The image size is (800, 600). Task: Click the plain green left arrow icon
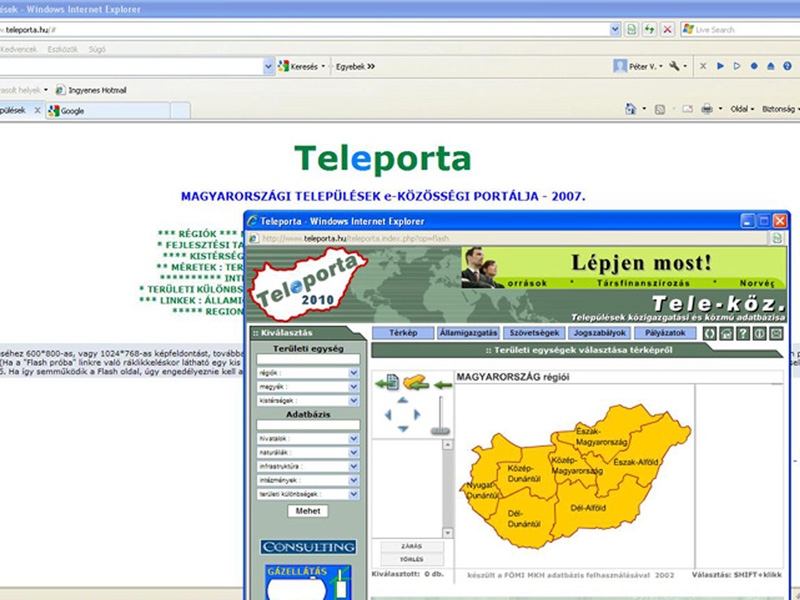click(442, 385)
